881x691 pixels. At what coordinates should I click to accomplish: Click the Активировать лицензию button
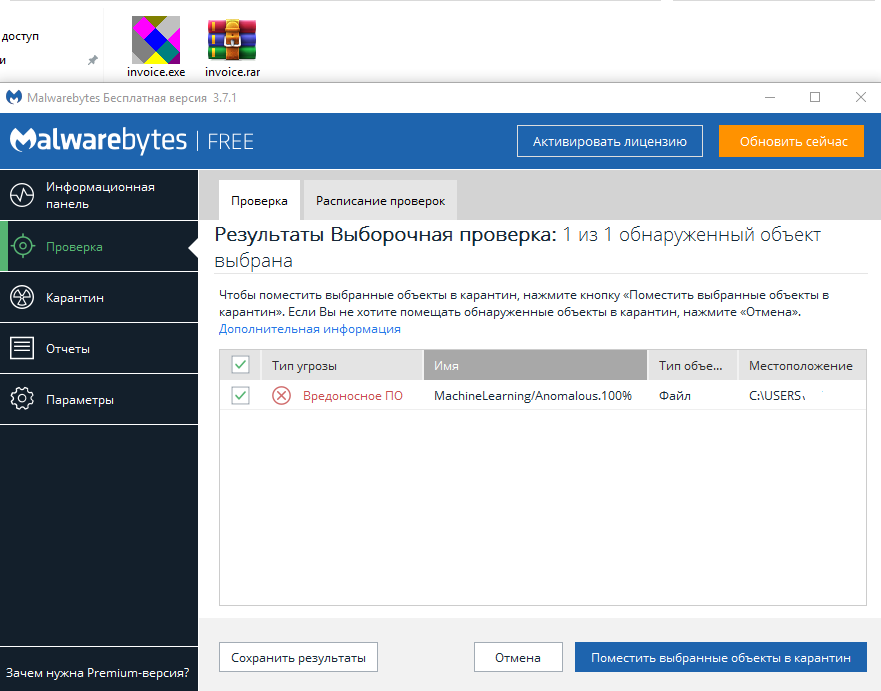610,141
